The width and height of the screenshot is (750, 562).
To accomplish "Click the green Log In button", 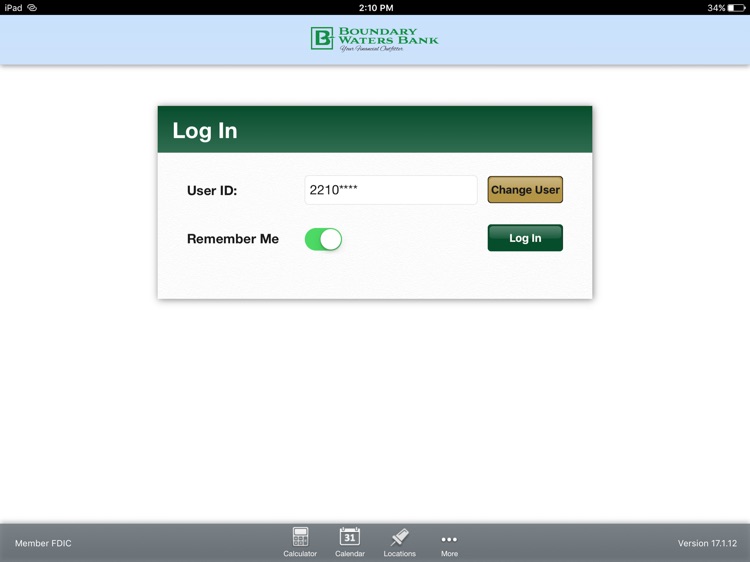I will click(525, 238).
